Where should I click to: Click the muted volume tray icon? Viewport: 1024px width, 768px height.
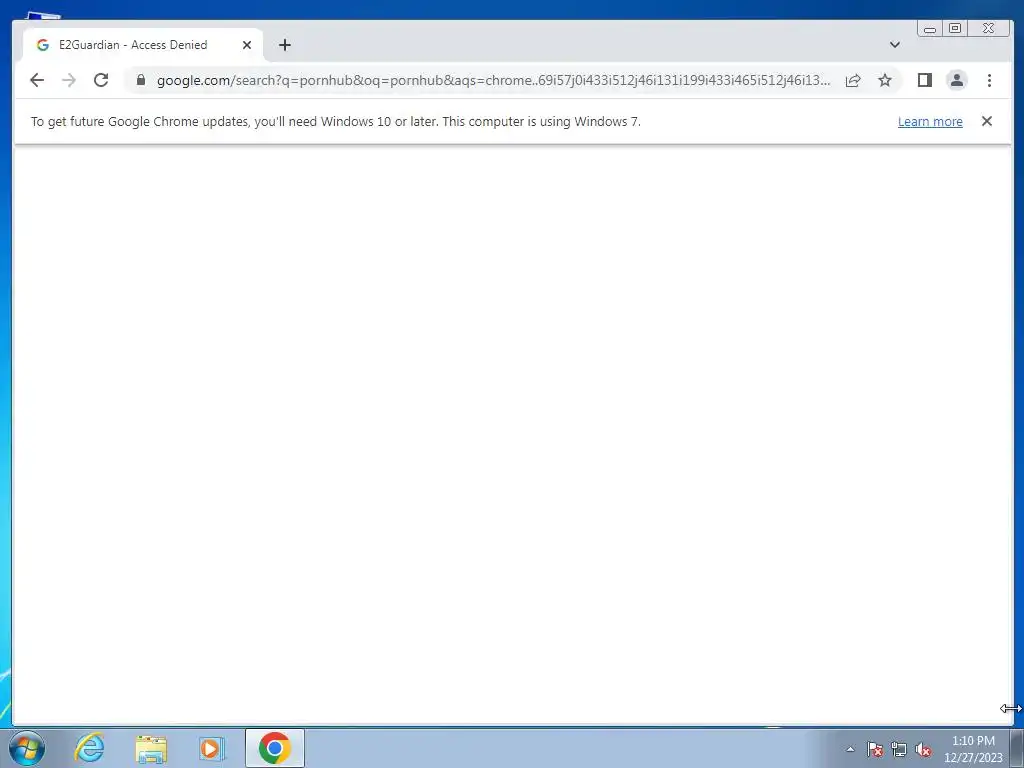point(923,749)
